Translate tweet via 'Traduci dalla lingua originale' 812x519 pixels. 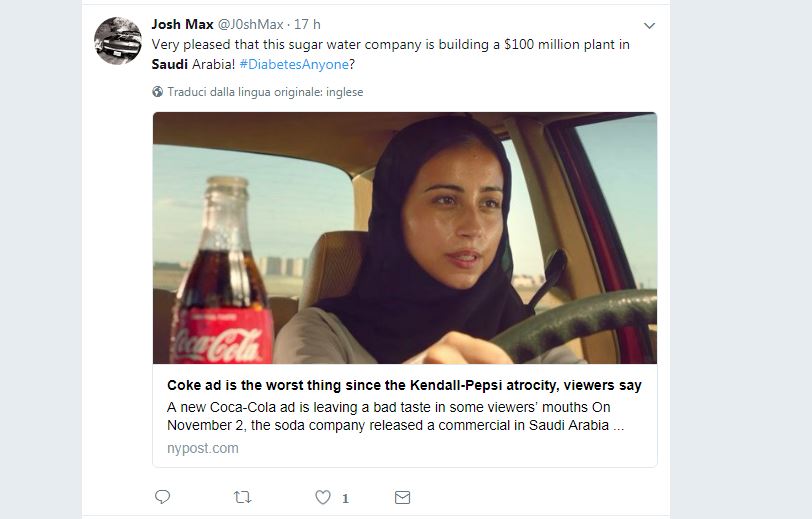tap(265, 92)
